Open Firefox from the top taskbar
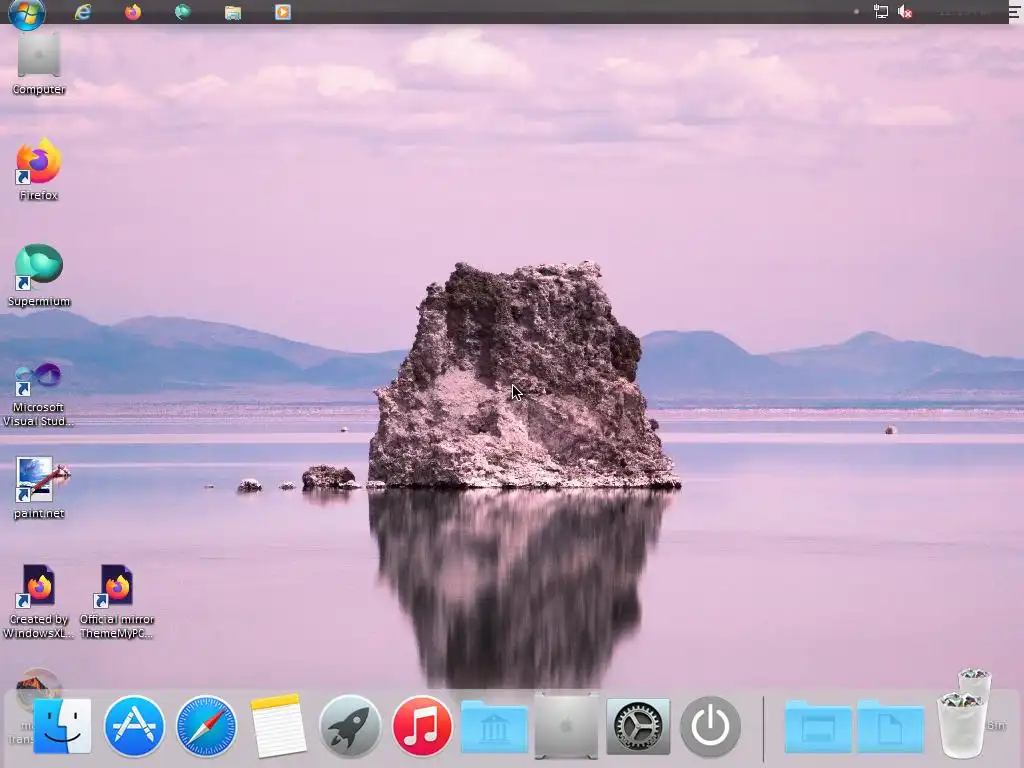This screenshot has width=1024, height=768. (x=133, y=12)
